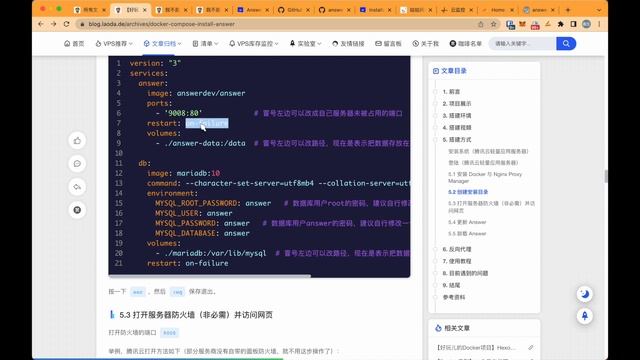This screenshot has width=640, height=360.
Task: Open the 友情链接 nav item
Action: pos(348,43)
